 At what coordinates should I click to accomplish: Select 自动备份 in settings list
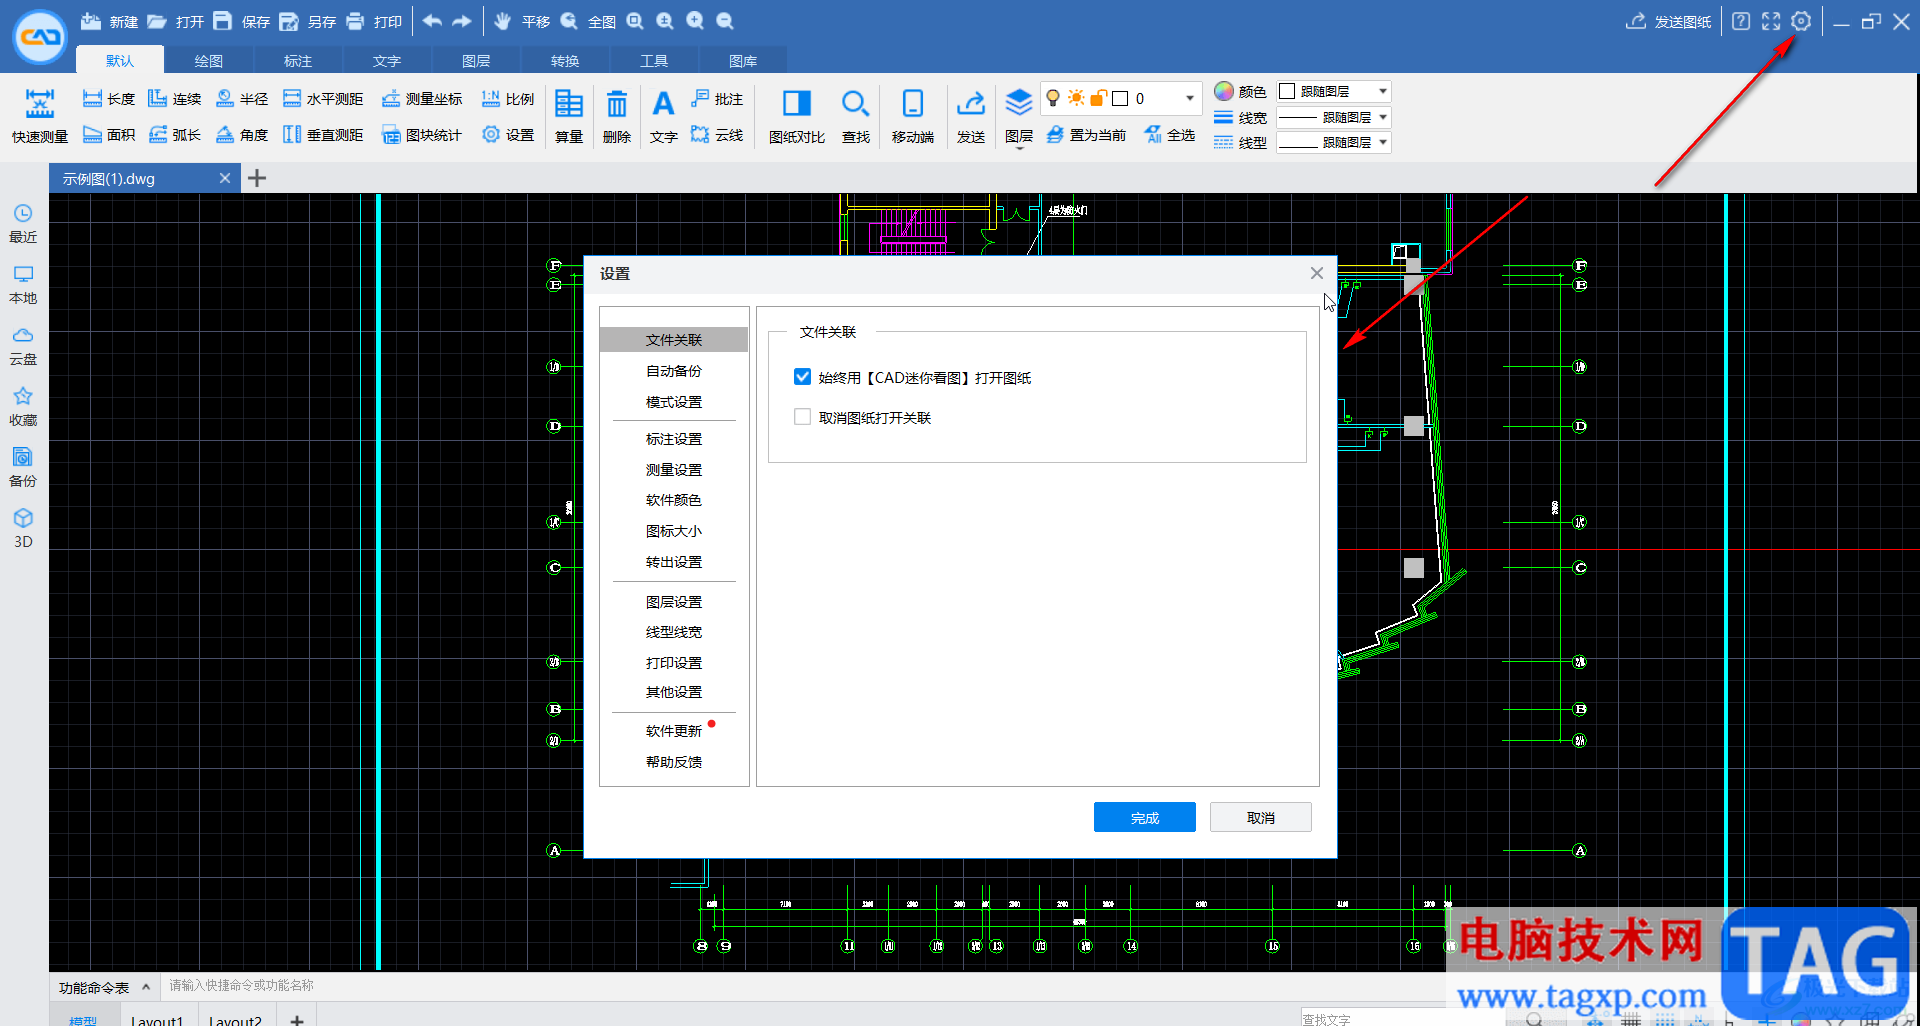[673, 371]
